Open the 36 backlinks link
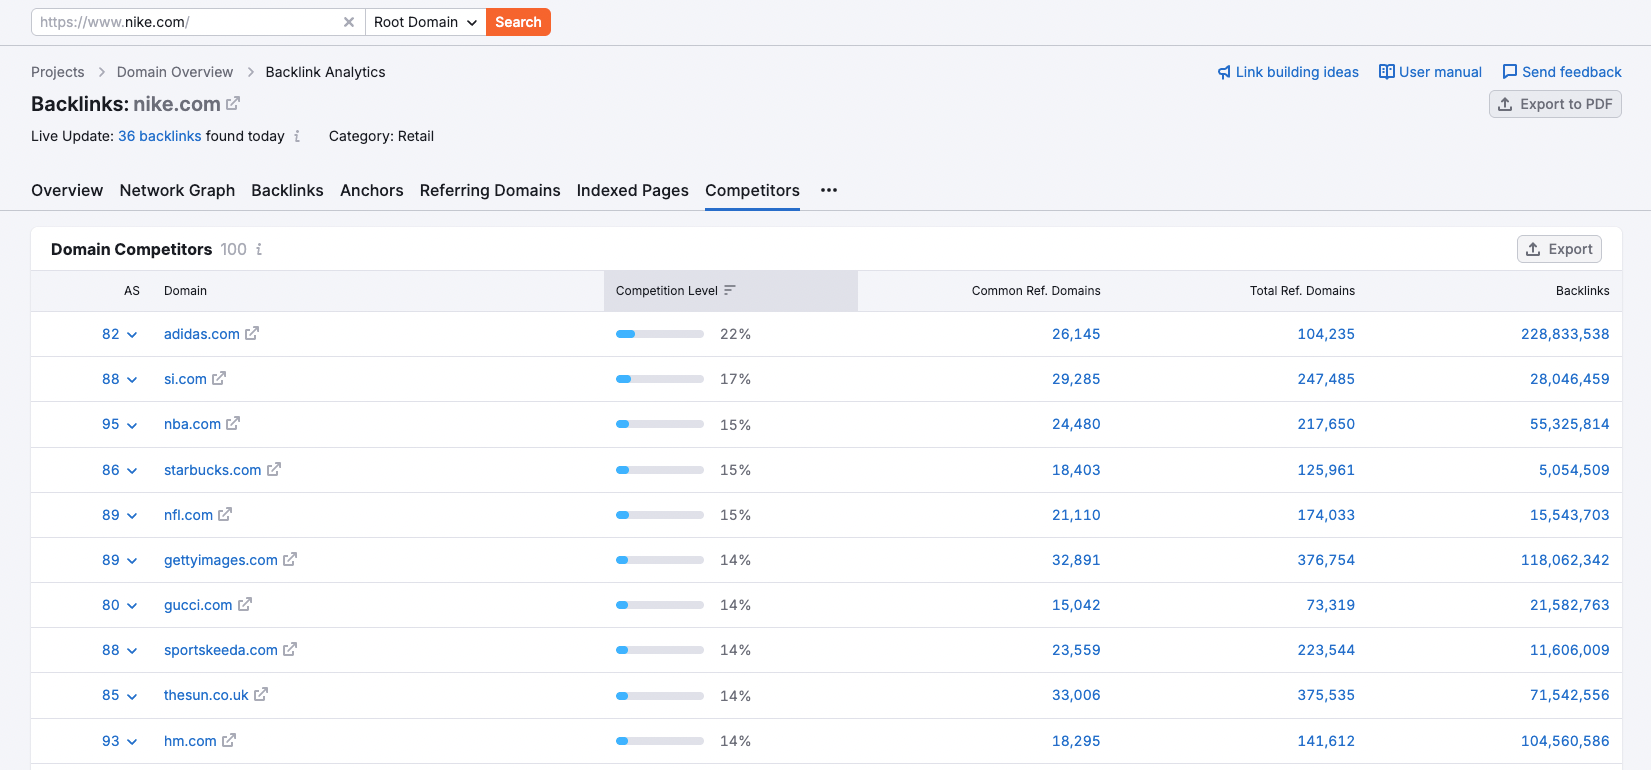Image resolution: width=1651 pixels, height=770 pixels. click(x=160, y=136)
